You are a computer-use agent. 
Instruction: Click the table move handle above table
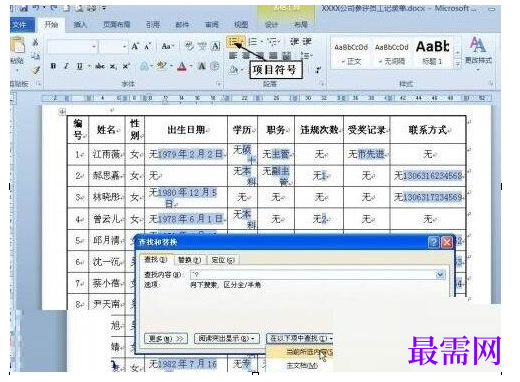(x=62, y=112)
